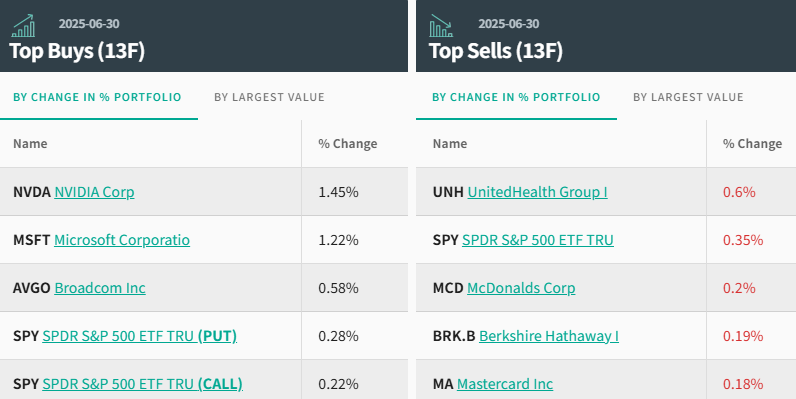The width and height of the screenshot is (796, 399).
Task: Open the McDonalds Corp link
Action: (521, 288)
